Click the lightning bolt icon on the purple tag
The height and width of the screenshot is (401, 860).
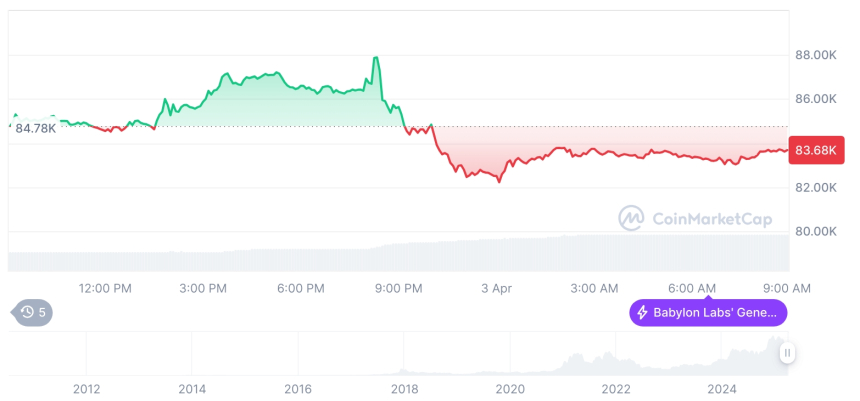[642, 313]
